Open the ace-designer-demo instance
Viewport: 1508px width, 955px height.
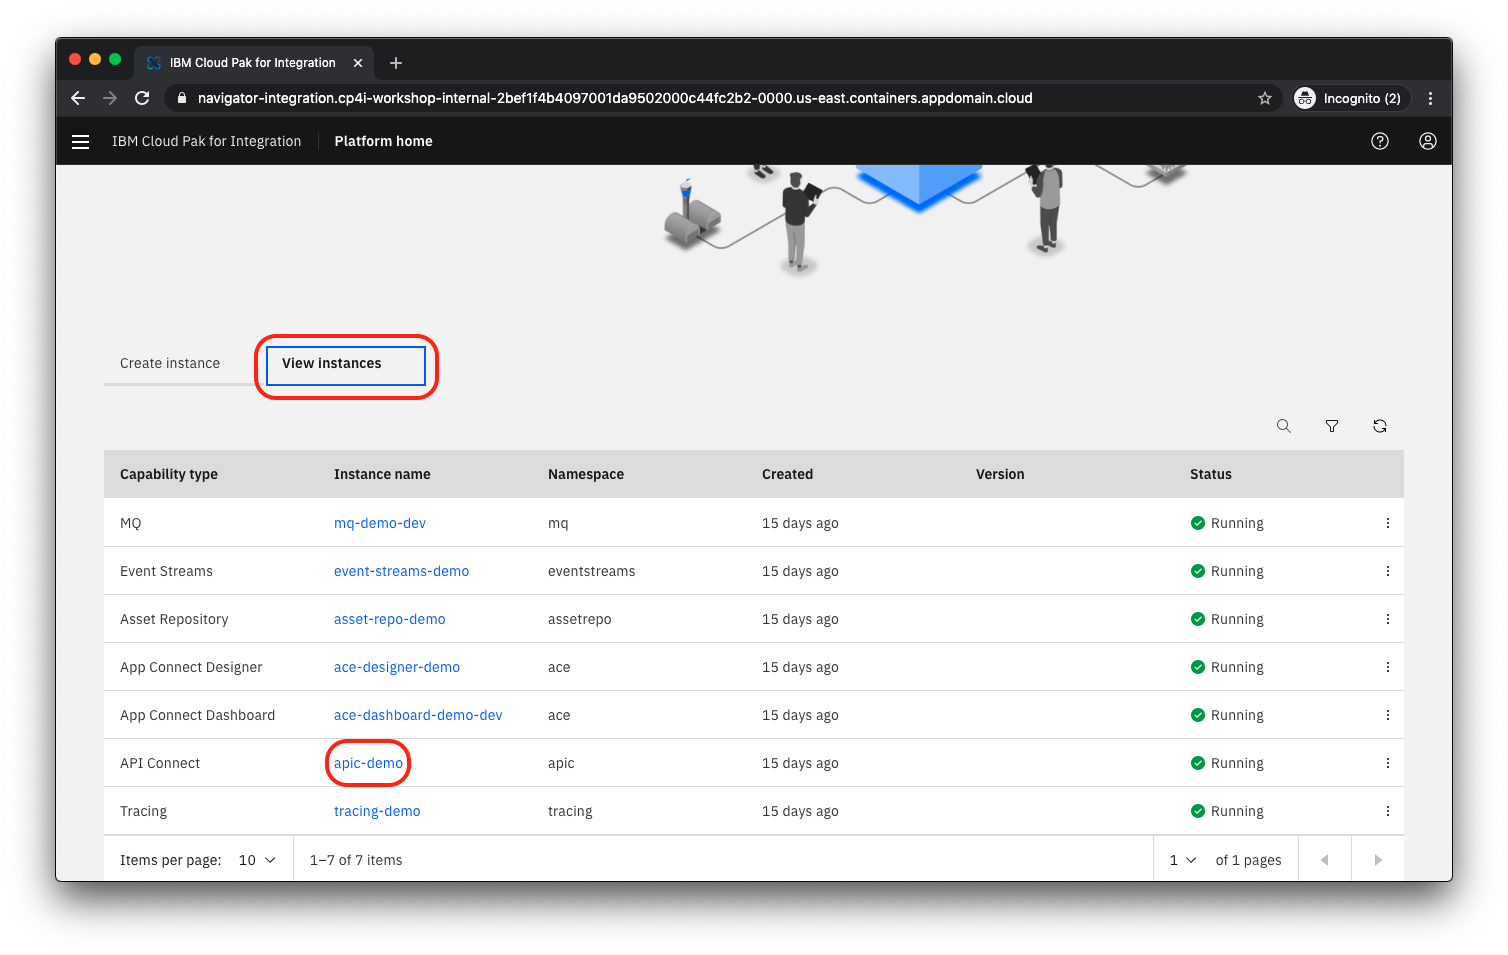(x=397, y=667)
